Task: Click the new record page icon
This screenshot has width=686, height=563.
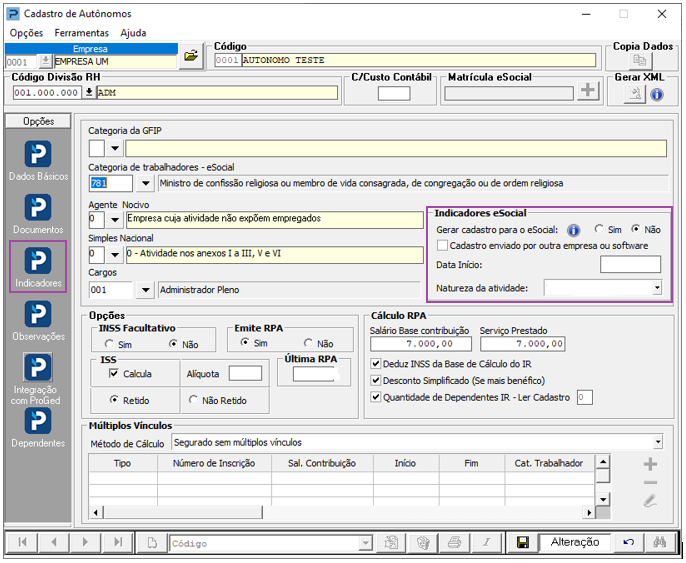Action: tap(152, 543)
